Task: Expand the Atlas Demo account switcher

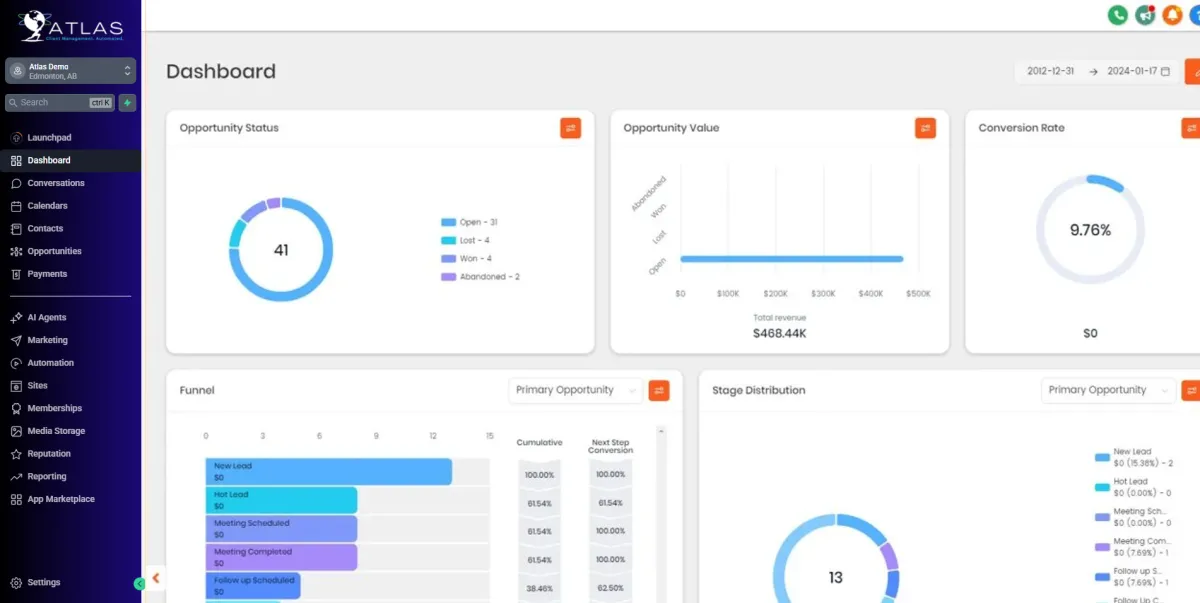Action: (x=71, y=70)
